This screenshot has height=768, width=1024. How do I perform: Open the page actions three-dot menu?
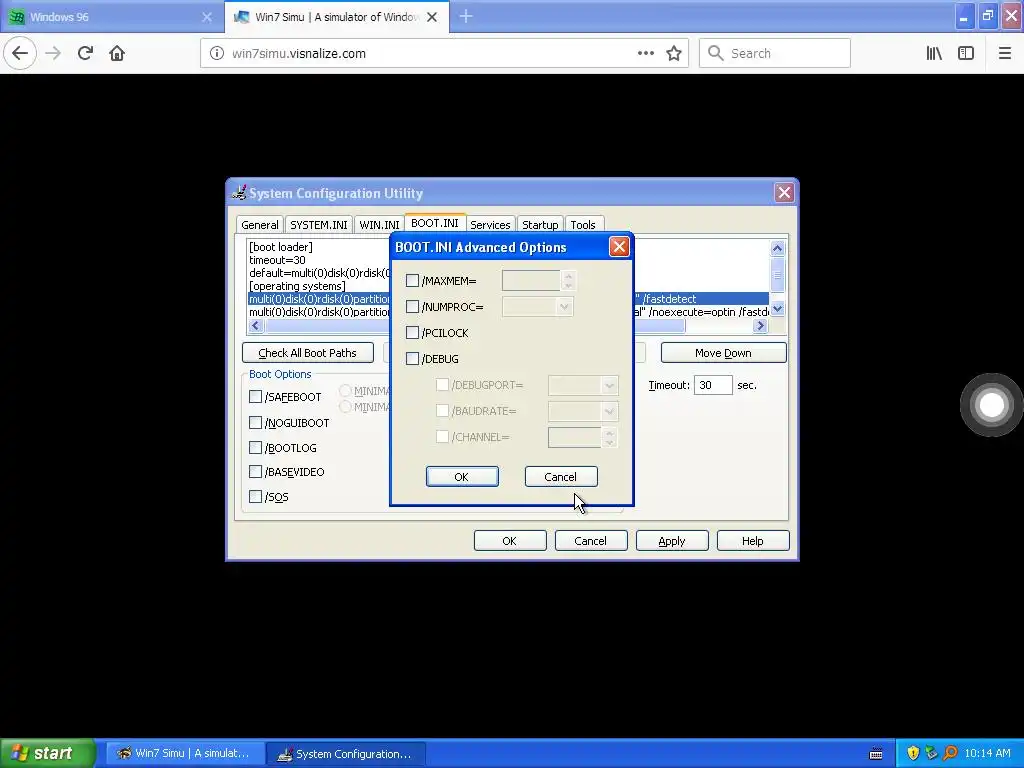[646, 54]
